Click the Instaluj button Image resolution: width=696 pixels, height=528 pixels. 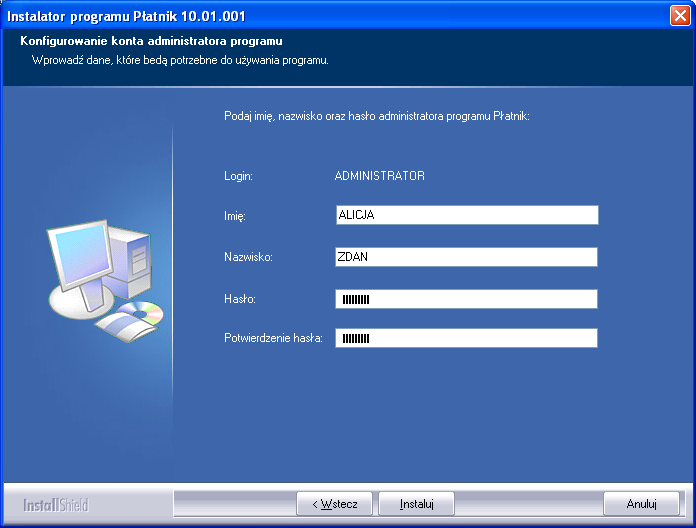(x=416, y=504)
